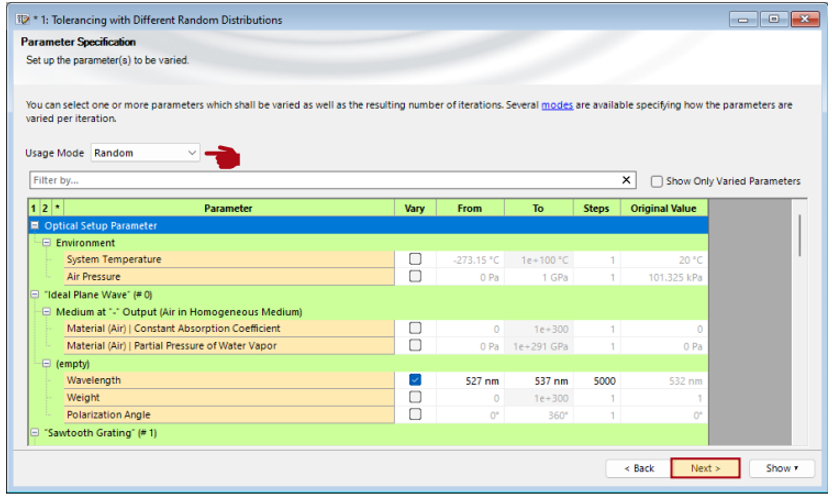Collapse Medium at "-" Output node

(x=47, y=311)
